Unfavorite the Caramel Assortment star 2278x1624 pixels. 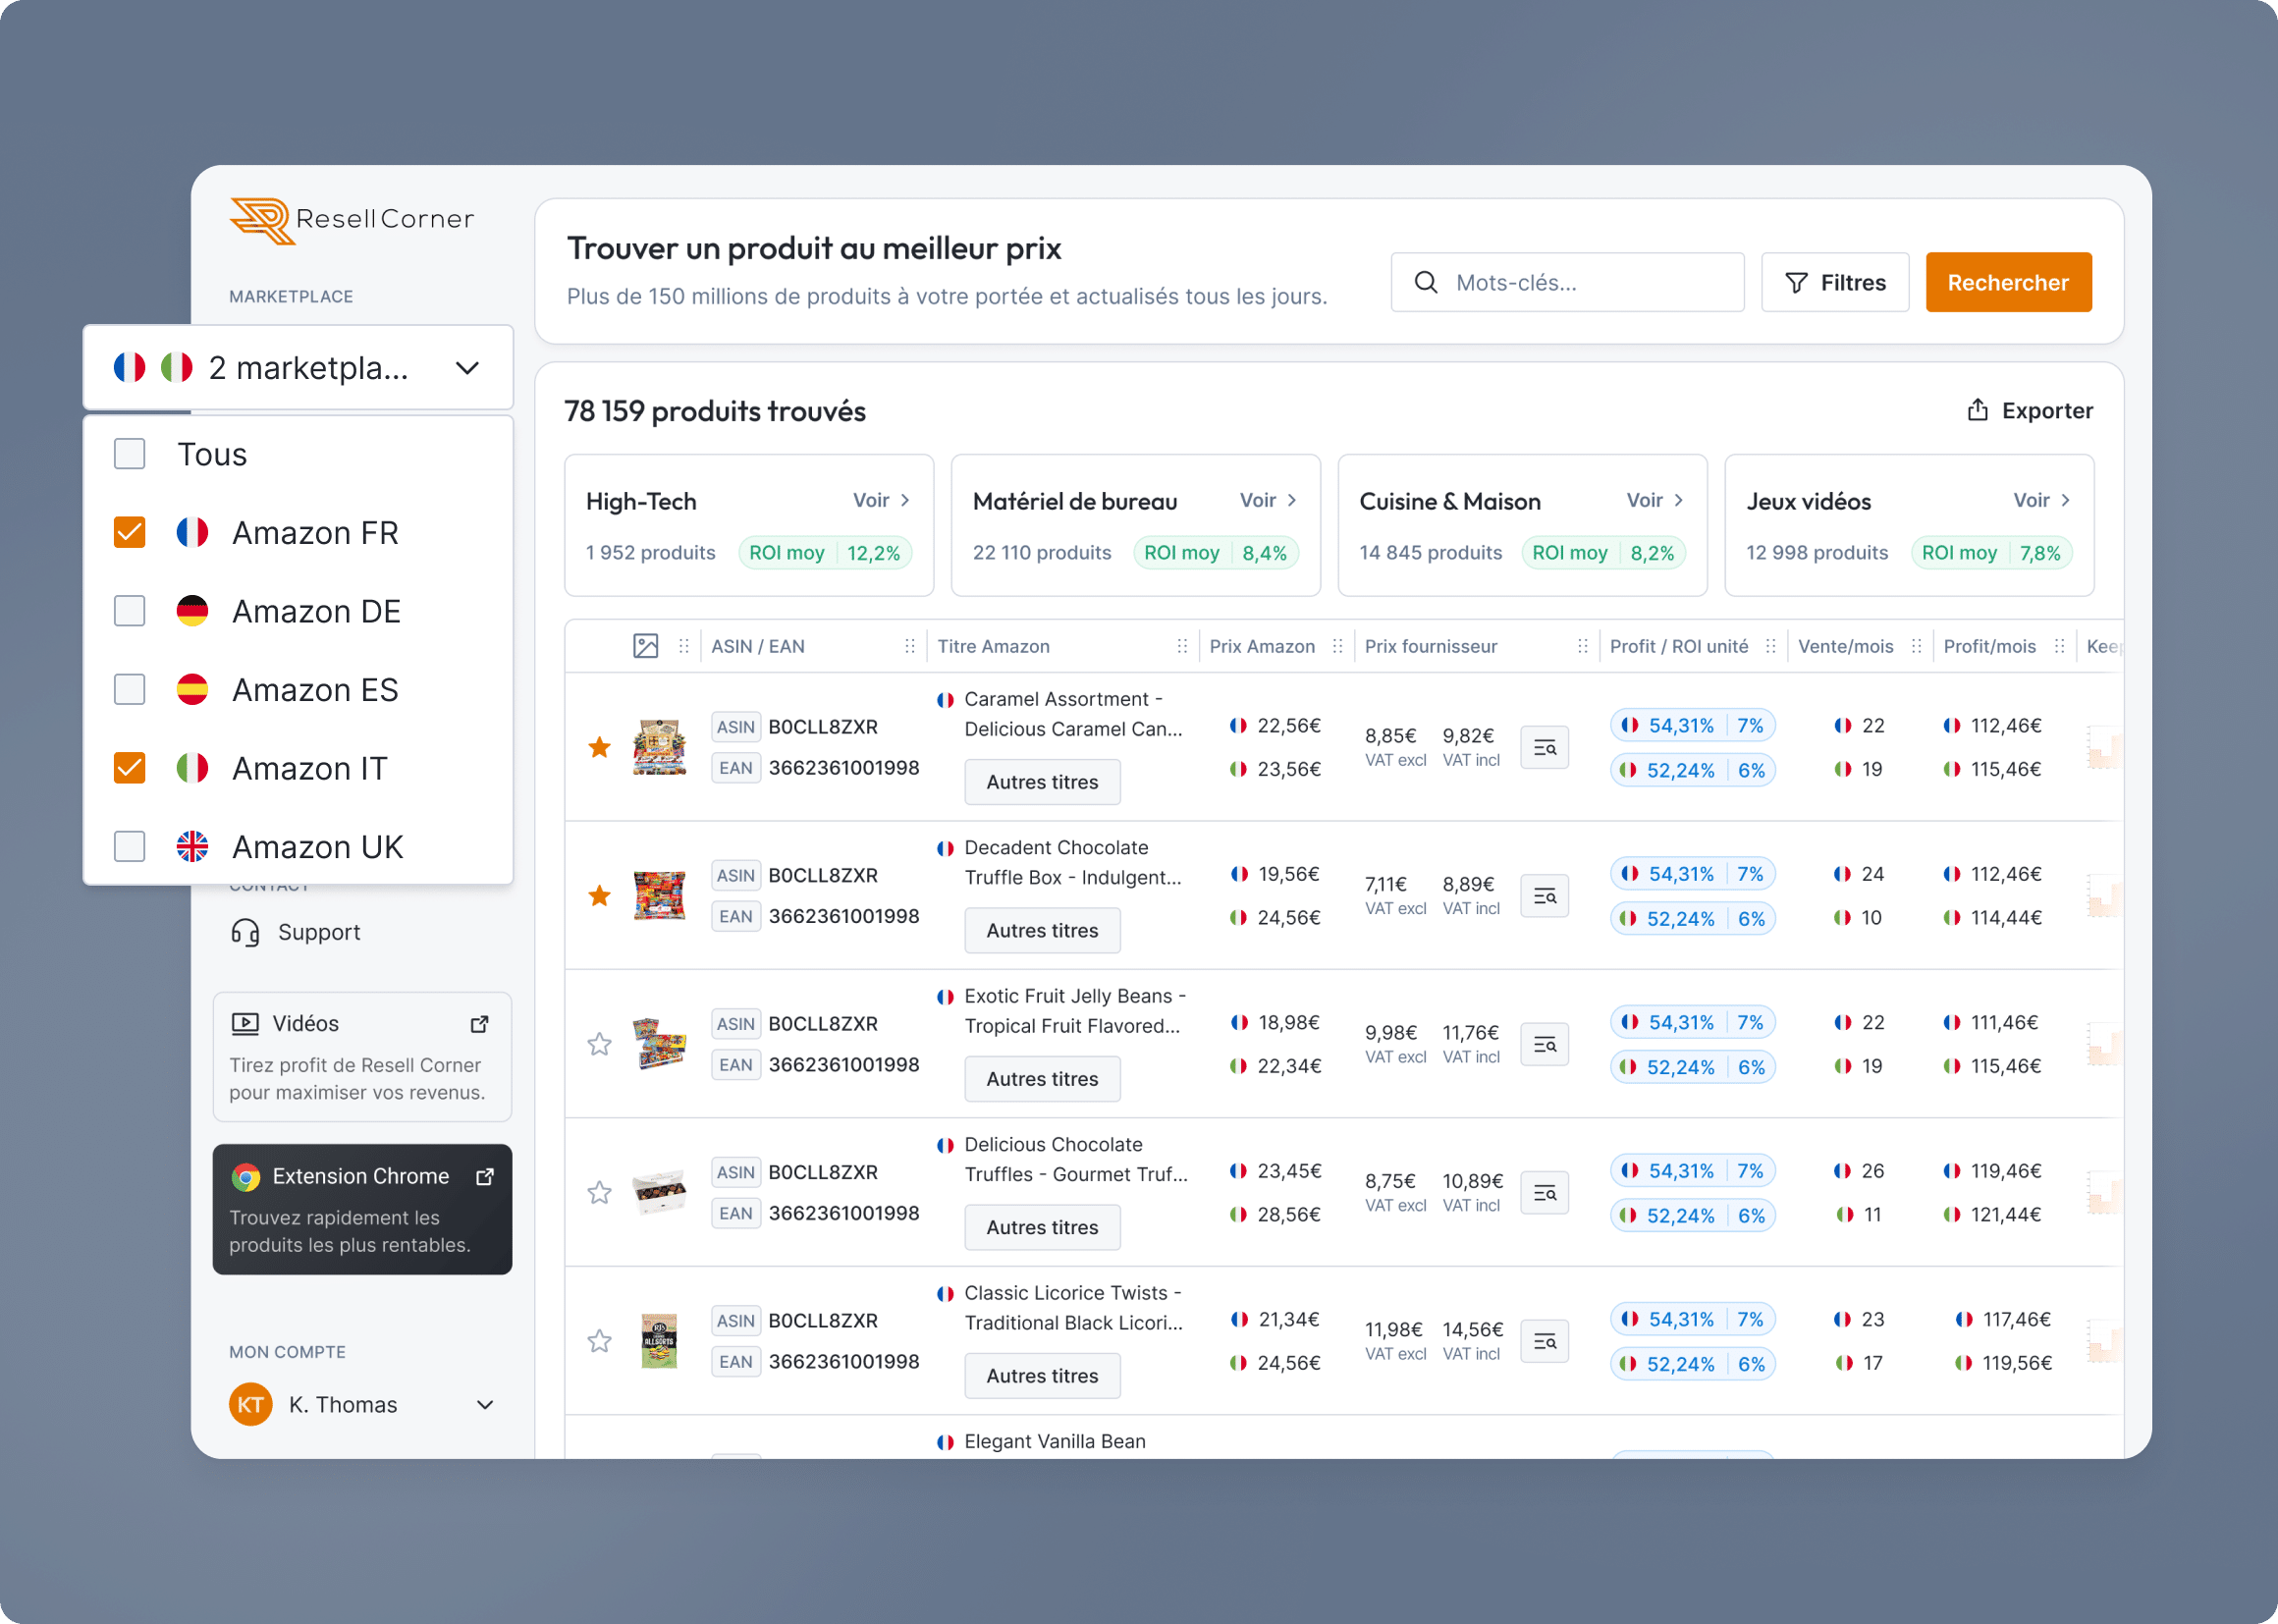[x=599, y=747]
